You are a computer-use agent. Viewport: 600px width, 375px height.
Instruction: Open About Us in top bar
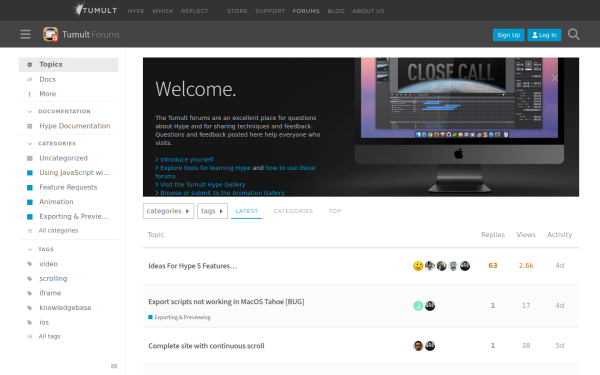[x=368, y=11]
